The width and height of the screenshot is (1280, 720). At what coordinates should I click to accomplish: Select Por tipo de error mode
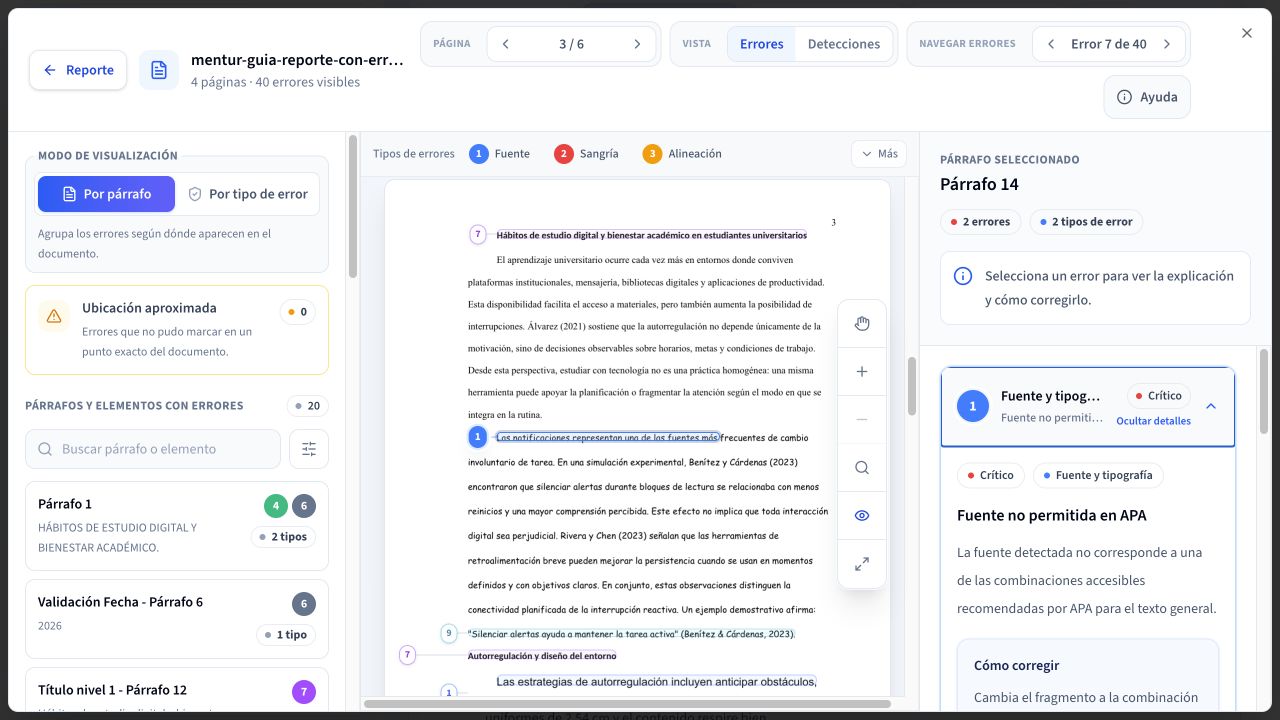point(248,194)
